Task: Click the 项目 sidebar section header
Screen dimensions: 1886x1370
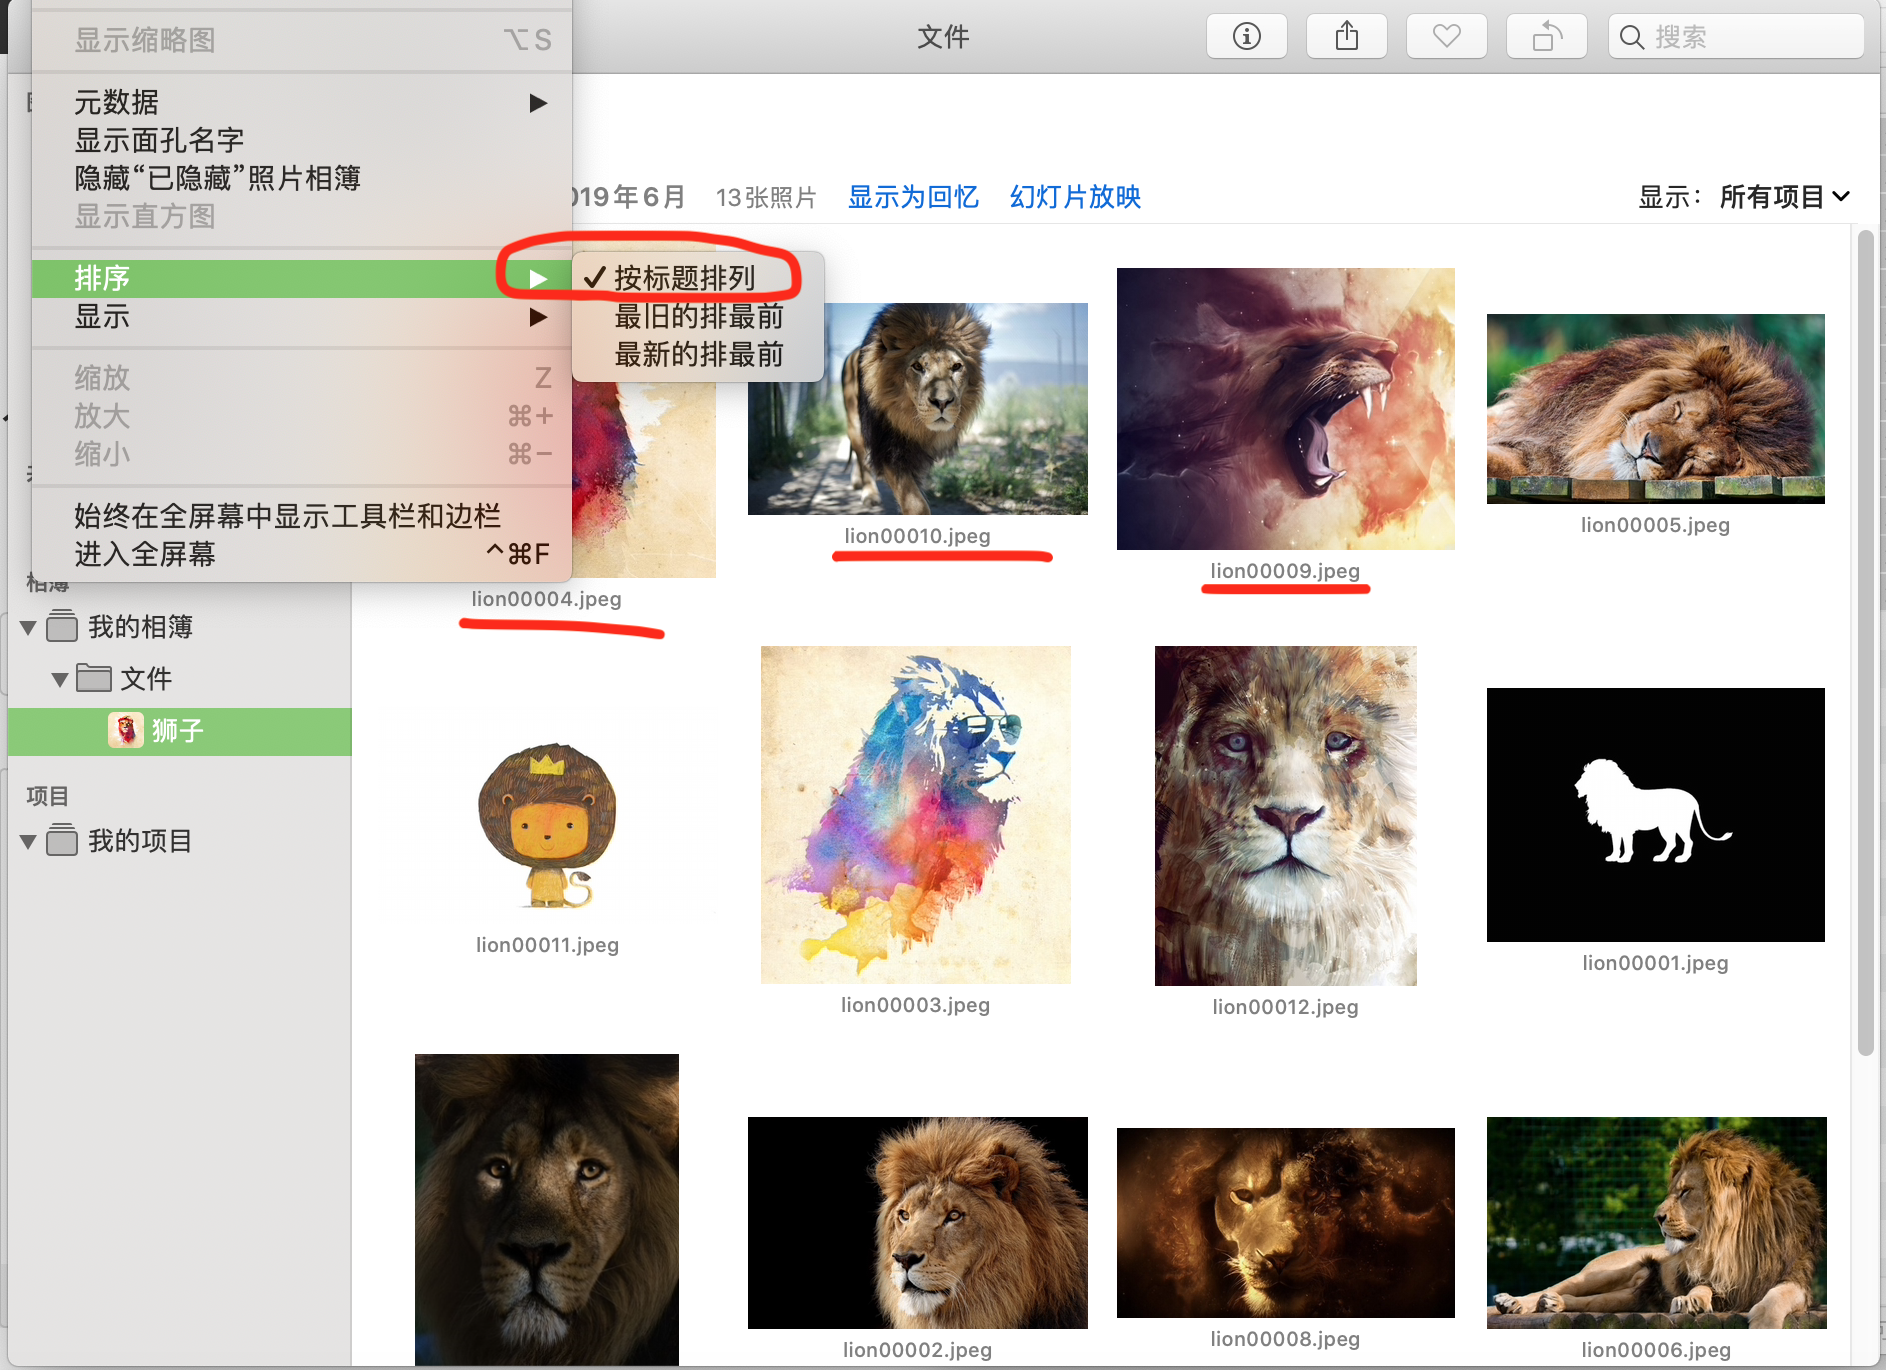Action: pos(47,796)
